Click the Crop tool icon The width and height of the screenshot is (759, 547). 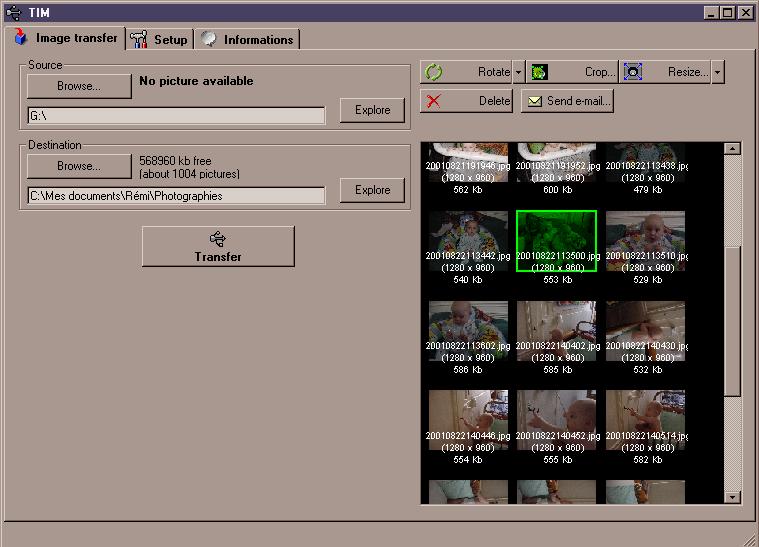click(x=539, y=72)
